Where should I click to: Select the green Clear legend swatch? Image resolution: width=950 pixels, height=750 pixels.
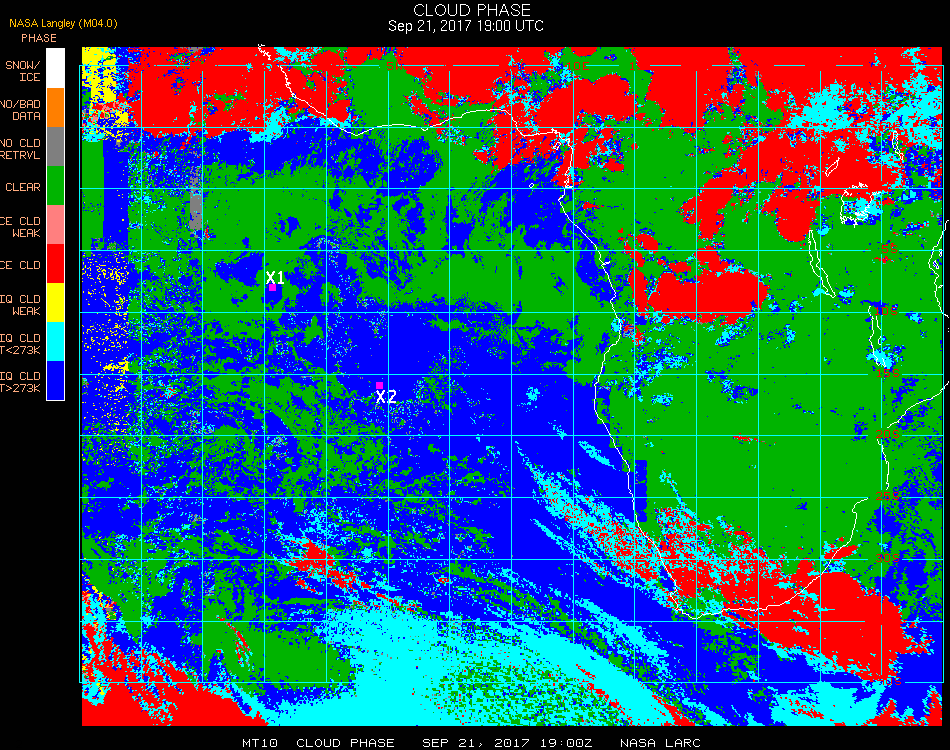(55, 185)
